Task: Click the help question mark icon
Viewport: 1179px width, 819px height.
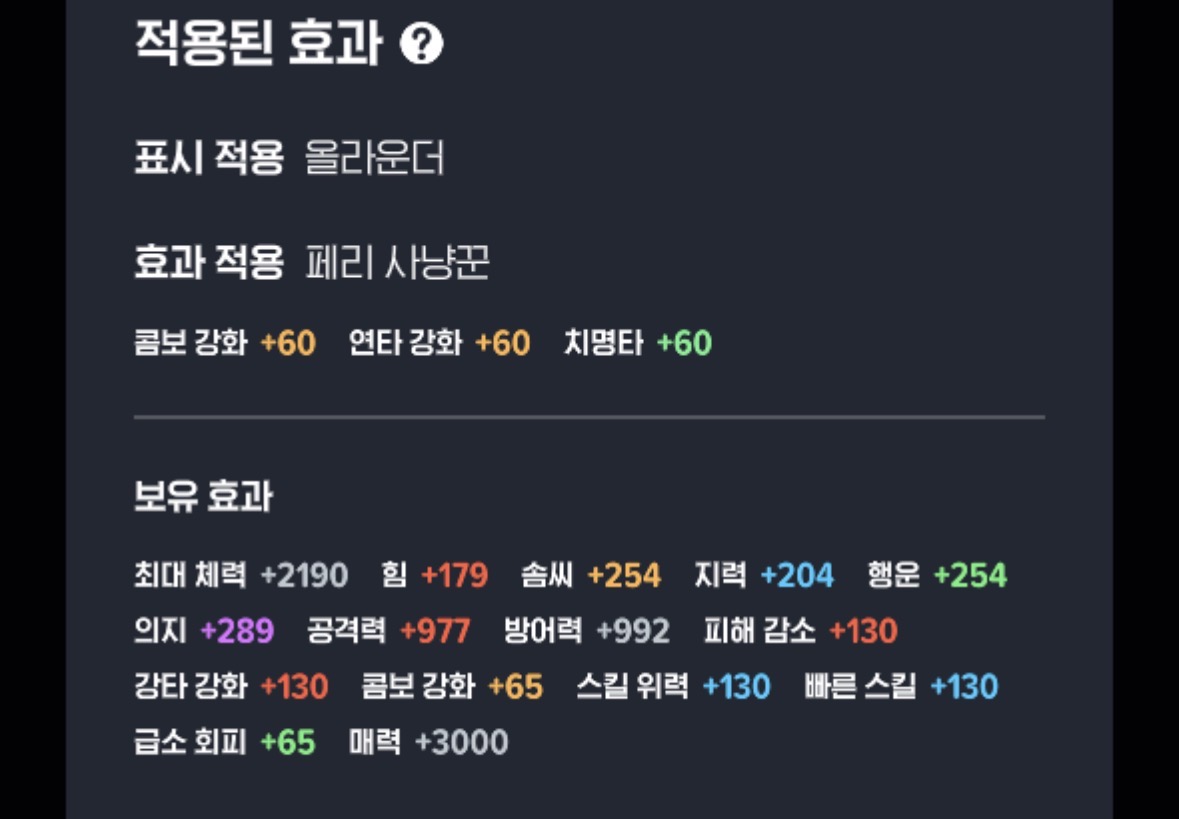Action: pyautogui.click(x=421, y=44)
